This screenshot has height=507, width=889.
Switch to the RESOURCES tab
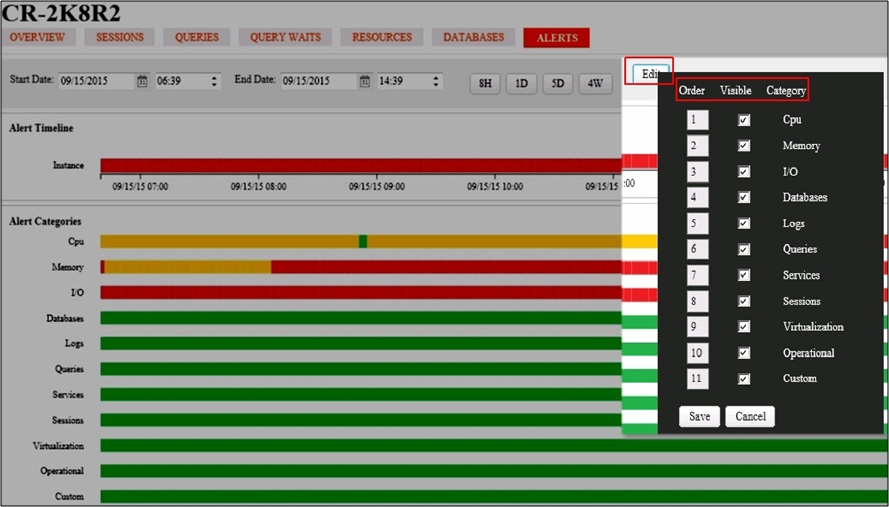coord(382,37)
